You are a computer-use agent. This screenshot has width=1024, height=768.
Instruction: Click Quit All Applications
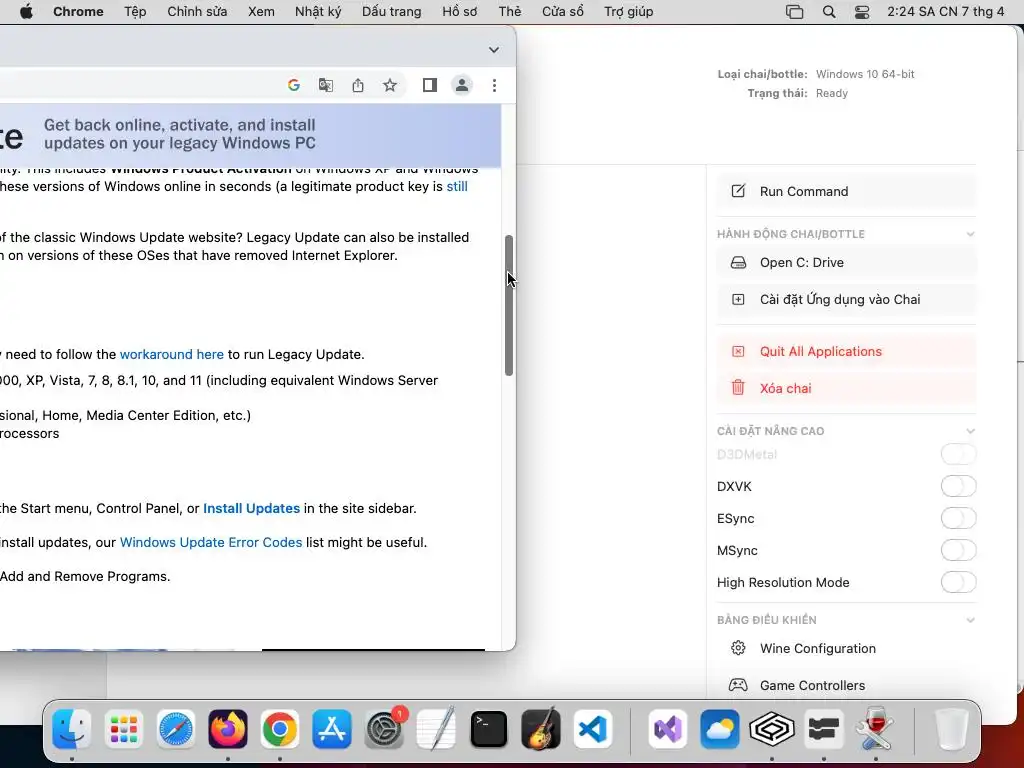[846, 351]
